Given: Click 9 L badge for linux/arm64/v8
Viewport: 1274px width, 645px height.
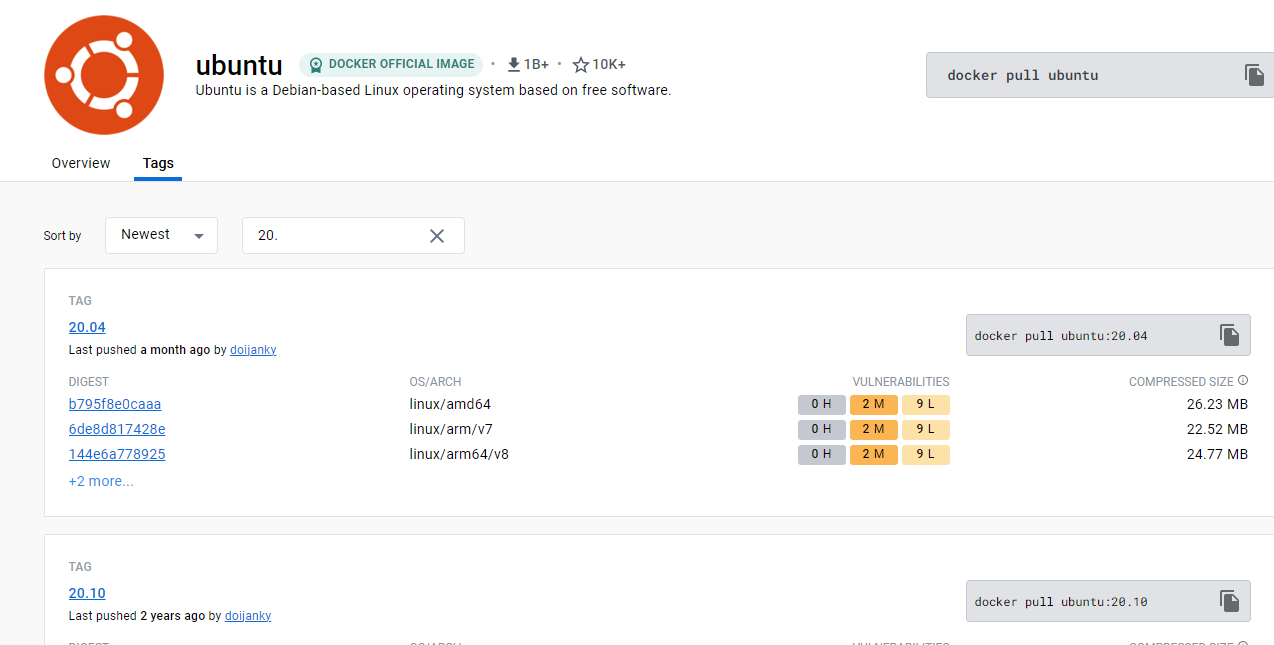Looking at the screenshot, I should (926, 455).
